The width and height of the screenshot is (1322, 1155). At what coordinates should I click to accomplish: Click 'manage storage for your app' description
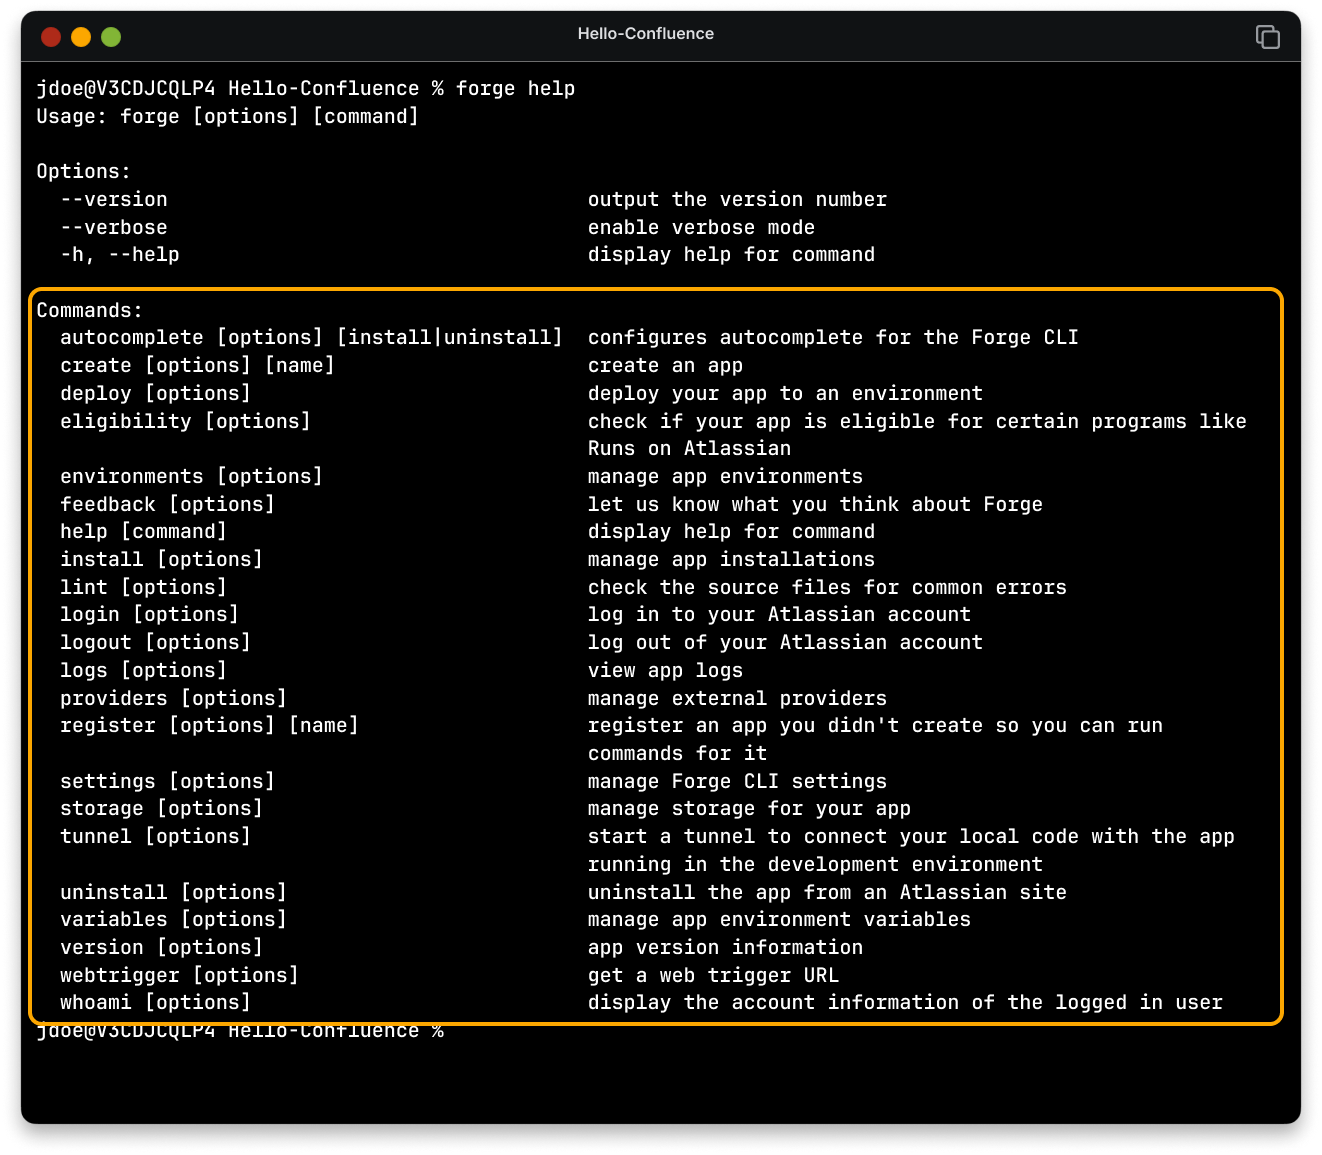(x=749, y=808)
